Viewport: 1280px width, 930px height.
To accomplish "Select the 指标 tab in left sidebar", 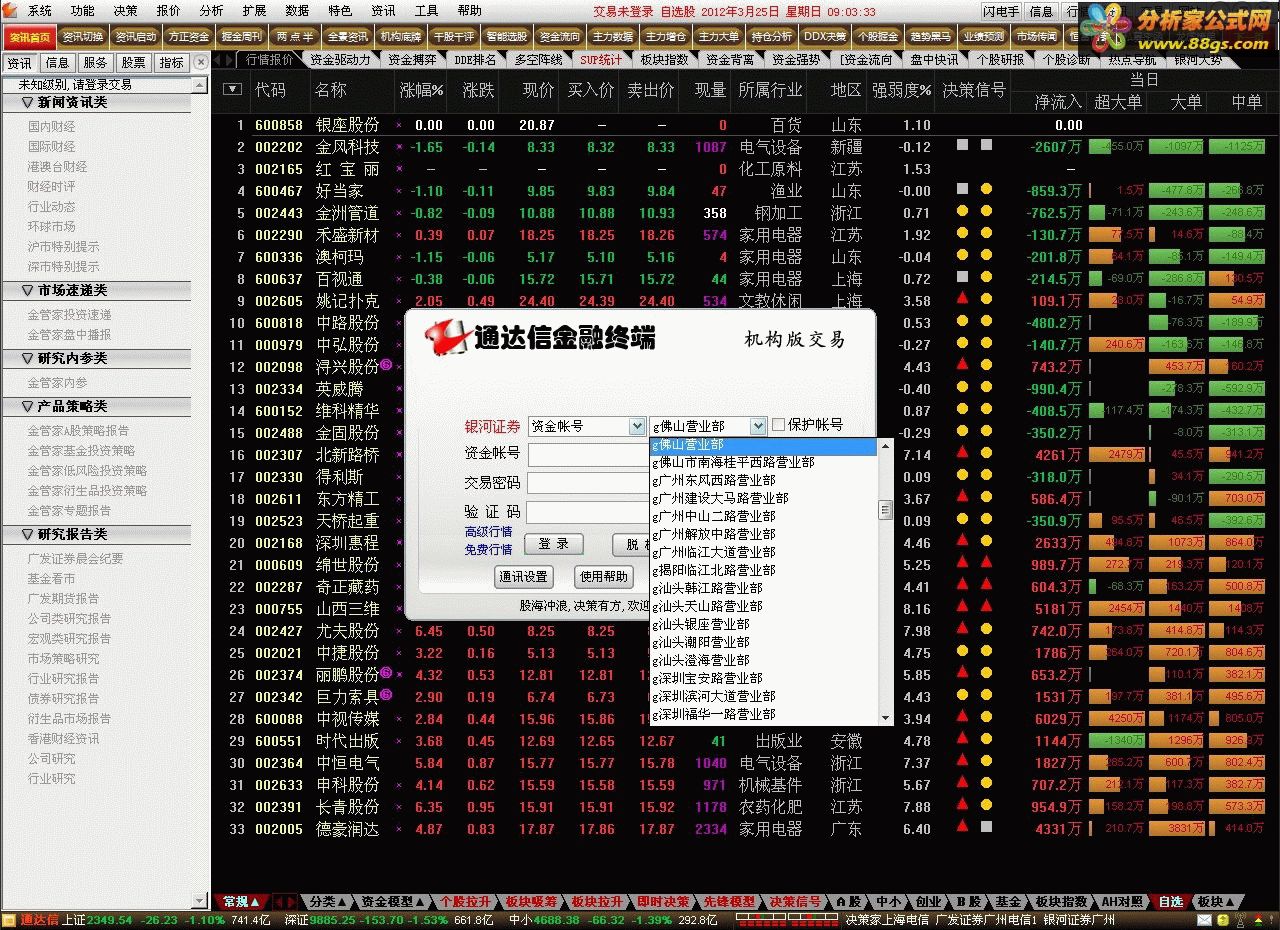I will [171, 62].
